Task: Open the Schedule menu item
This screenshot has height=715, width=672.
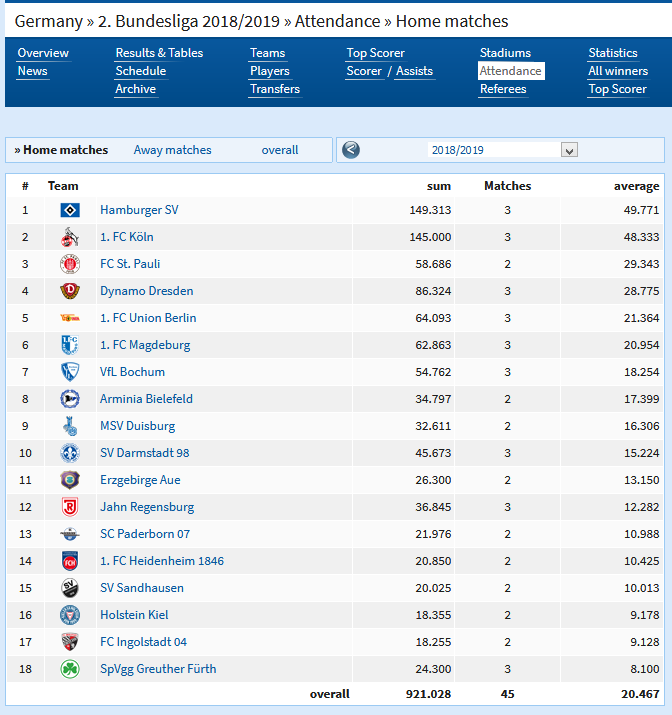Action: point(140,71)
